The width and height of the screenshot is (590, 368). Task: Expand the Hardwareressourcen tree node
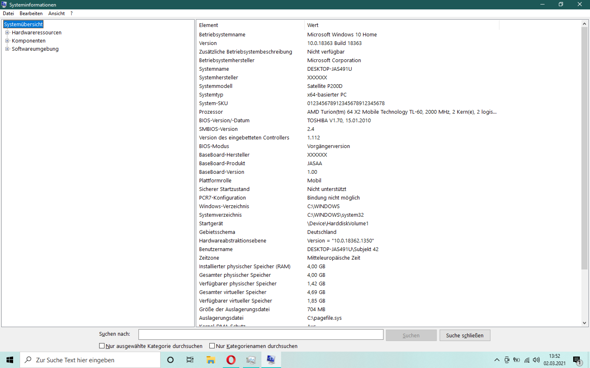[7, 32]
